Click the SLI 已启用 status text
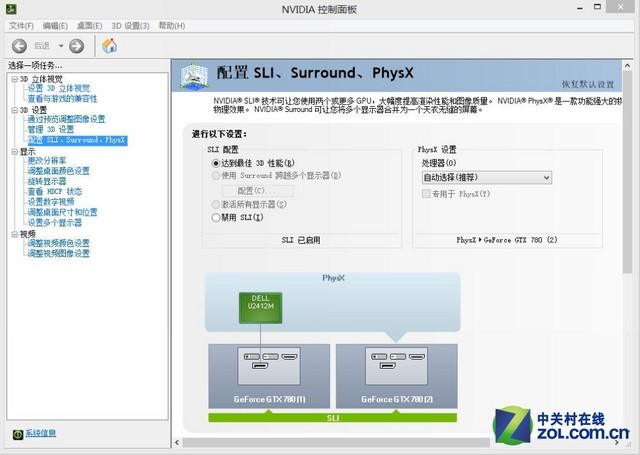The image size is (640, 455). click(301, 240)
